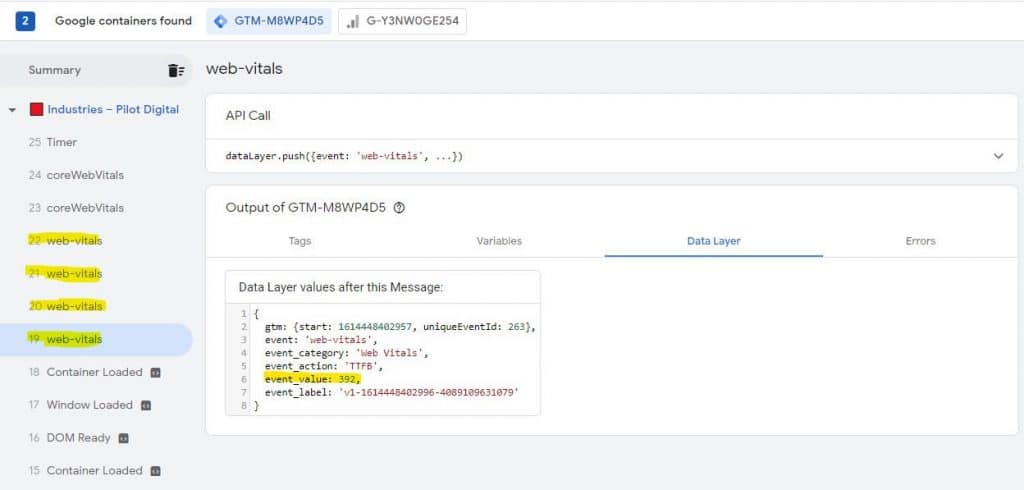Click the 'Data Layer values after this Message:' heading
The image size is (1024, 490).
click(341, 287)
